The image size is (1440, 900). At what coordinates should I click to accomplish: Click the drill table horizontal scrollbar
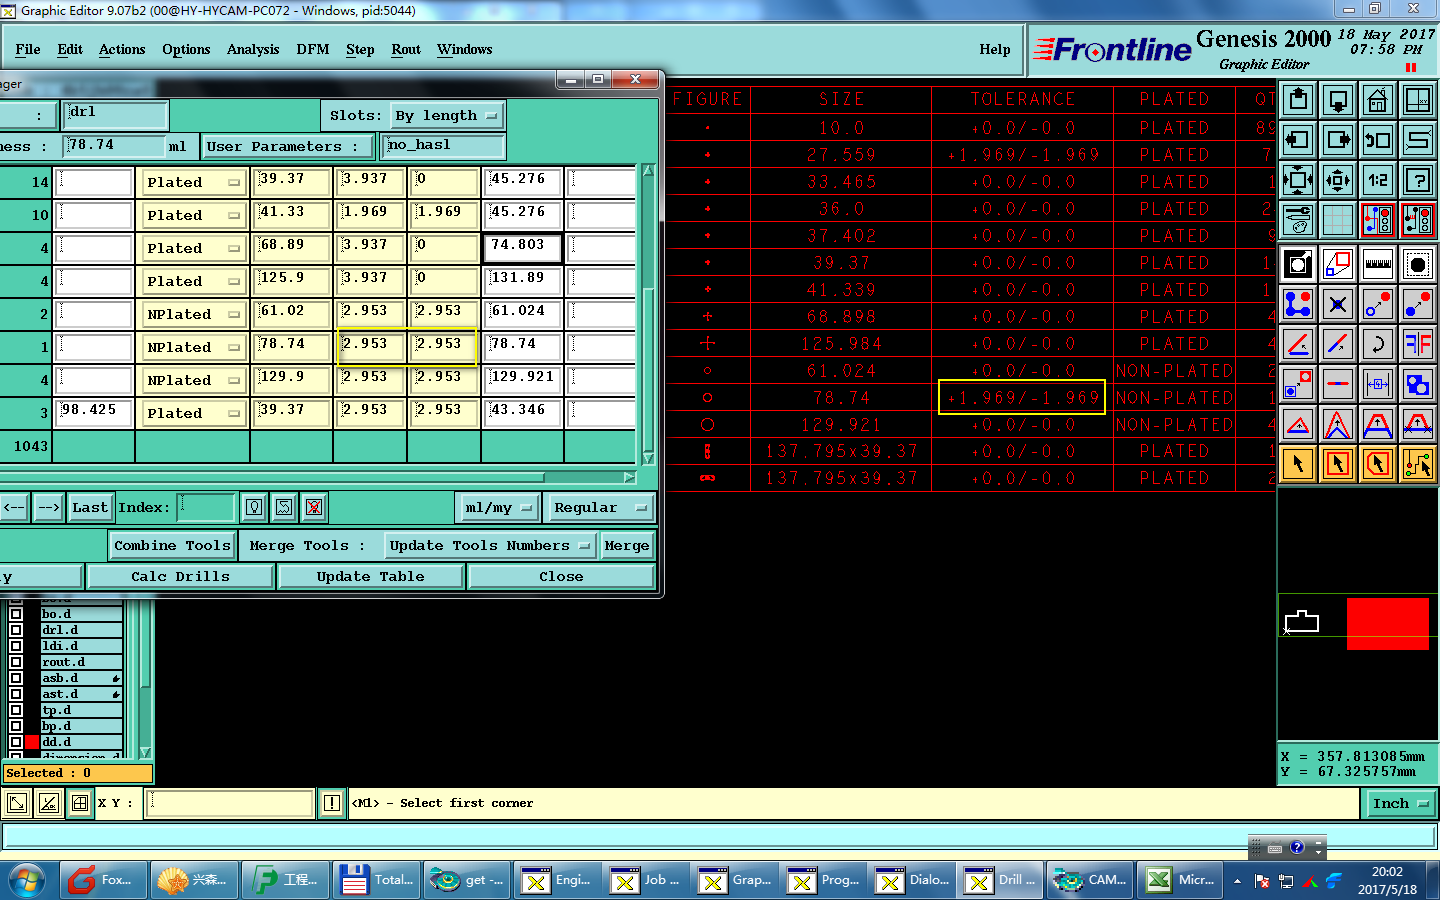318,477
